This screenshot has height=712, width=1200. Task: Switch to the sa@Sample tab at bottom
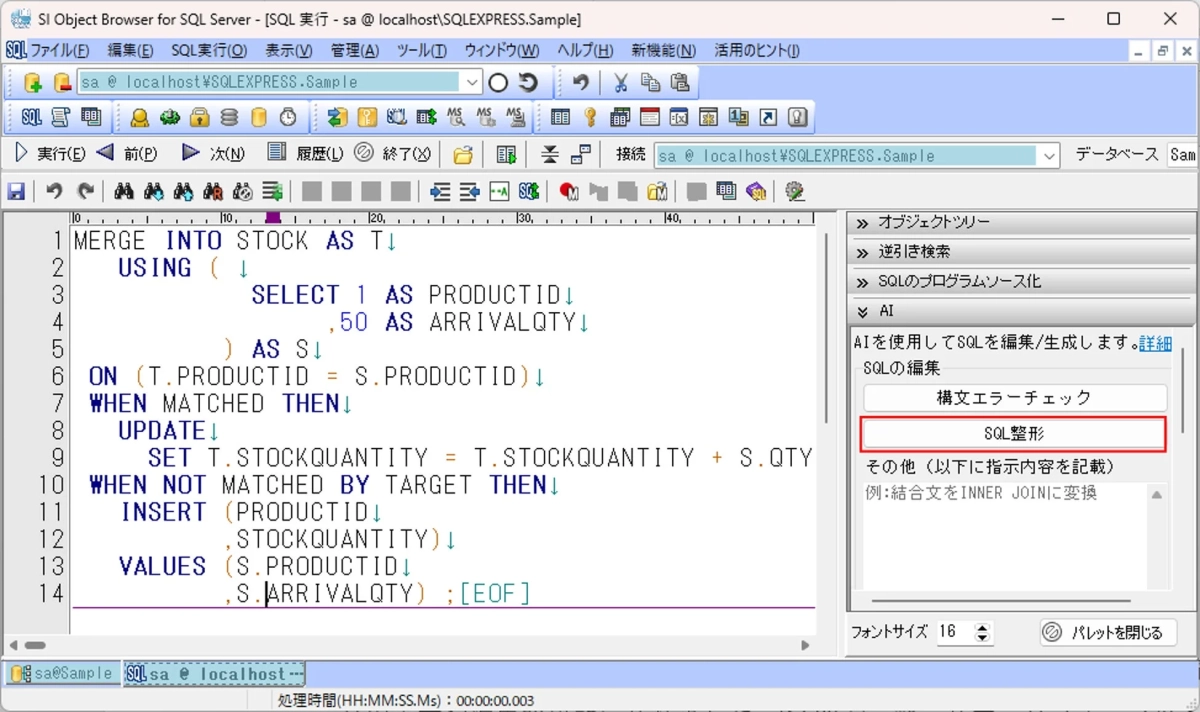tap(60, 673)
